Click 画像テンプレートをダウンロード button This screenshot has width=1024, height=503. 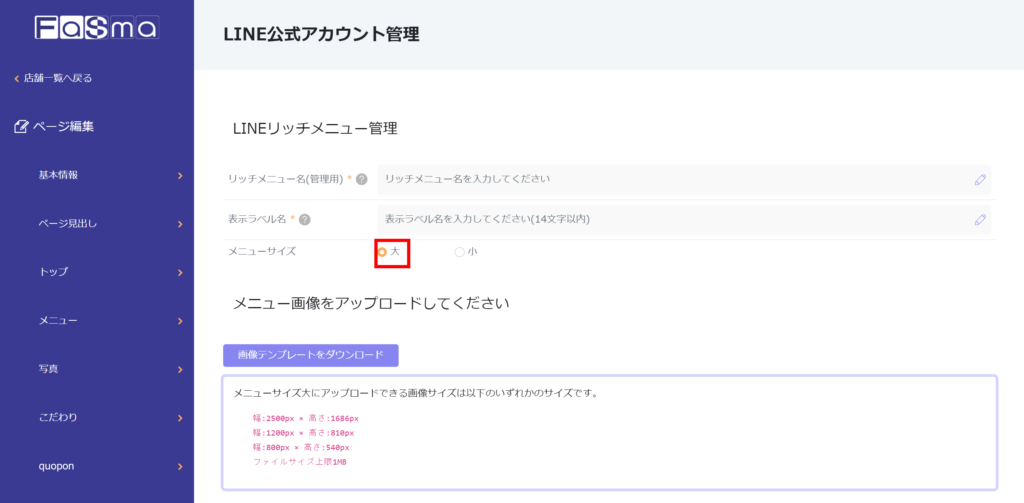310,355
